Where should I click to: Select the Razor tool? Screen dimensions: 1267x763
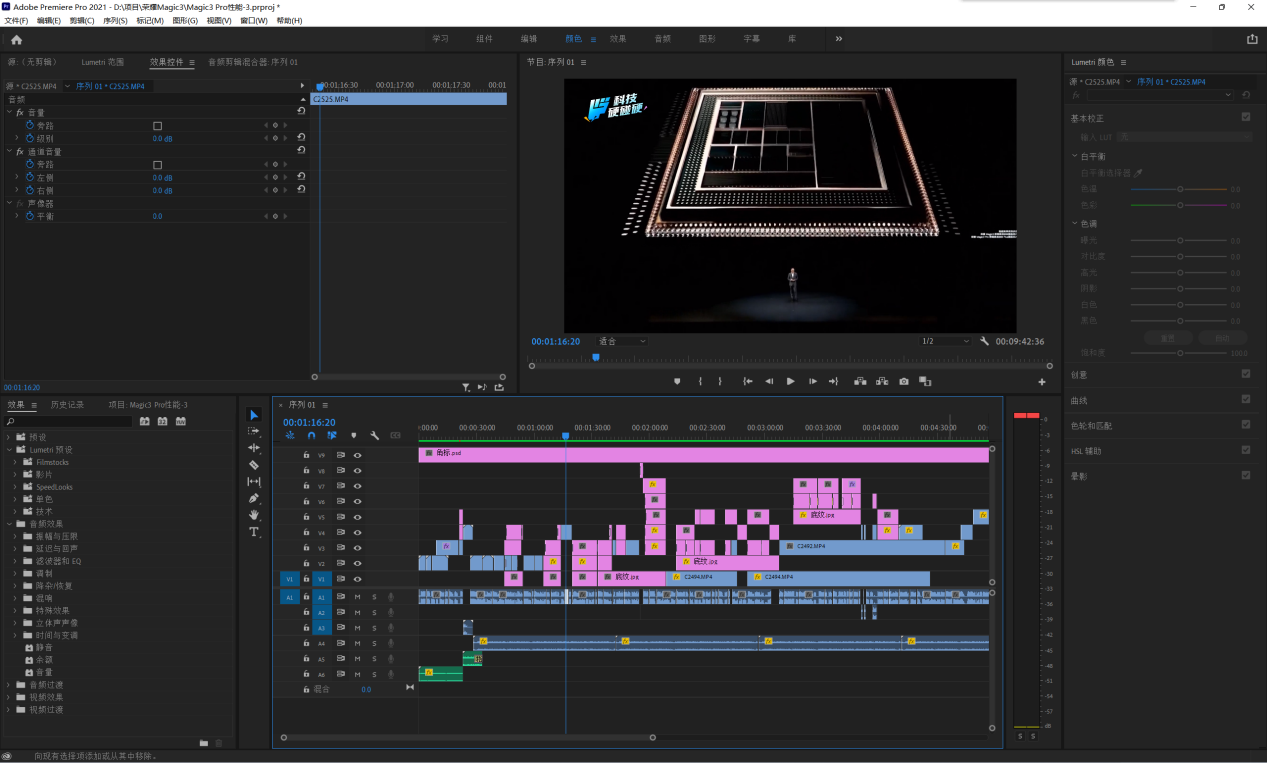coord(254,465)
